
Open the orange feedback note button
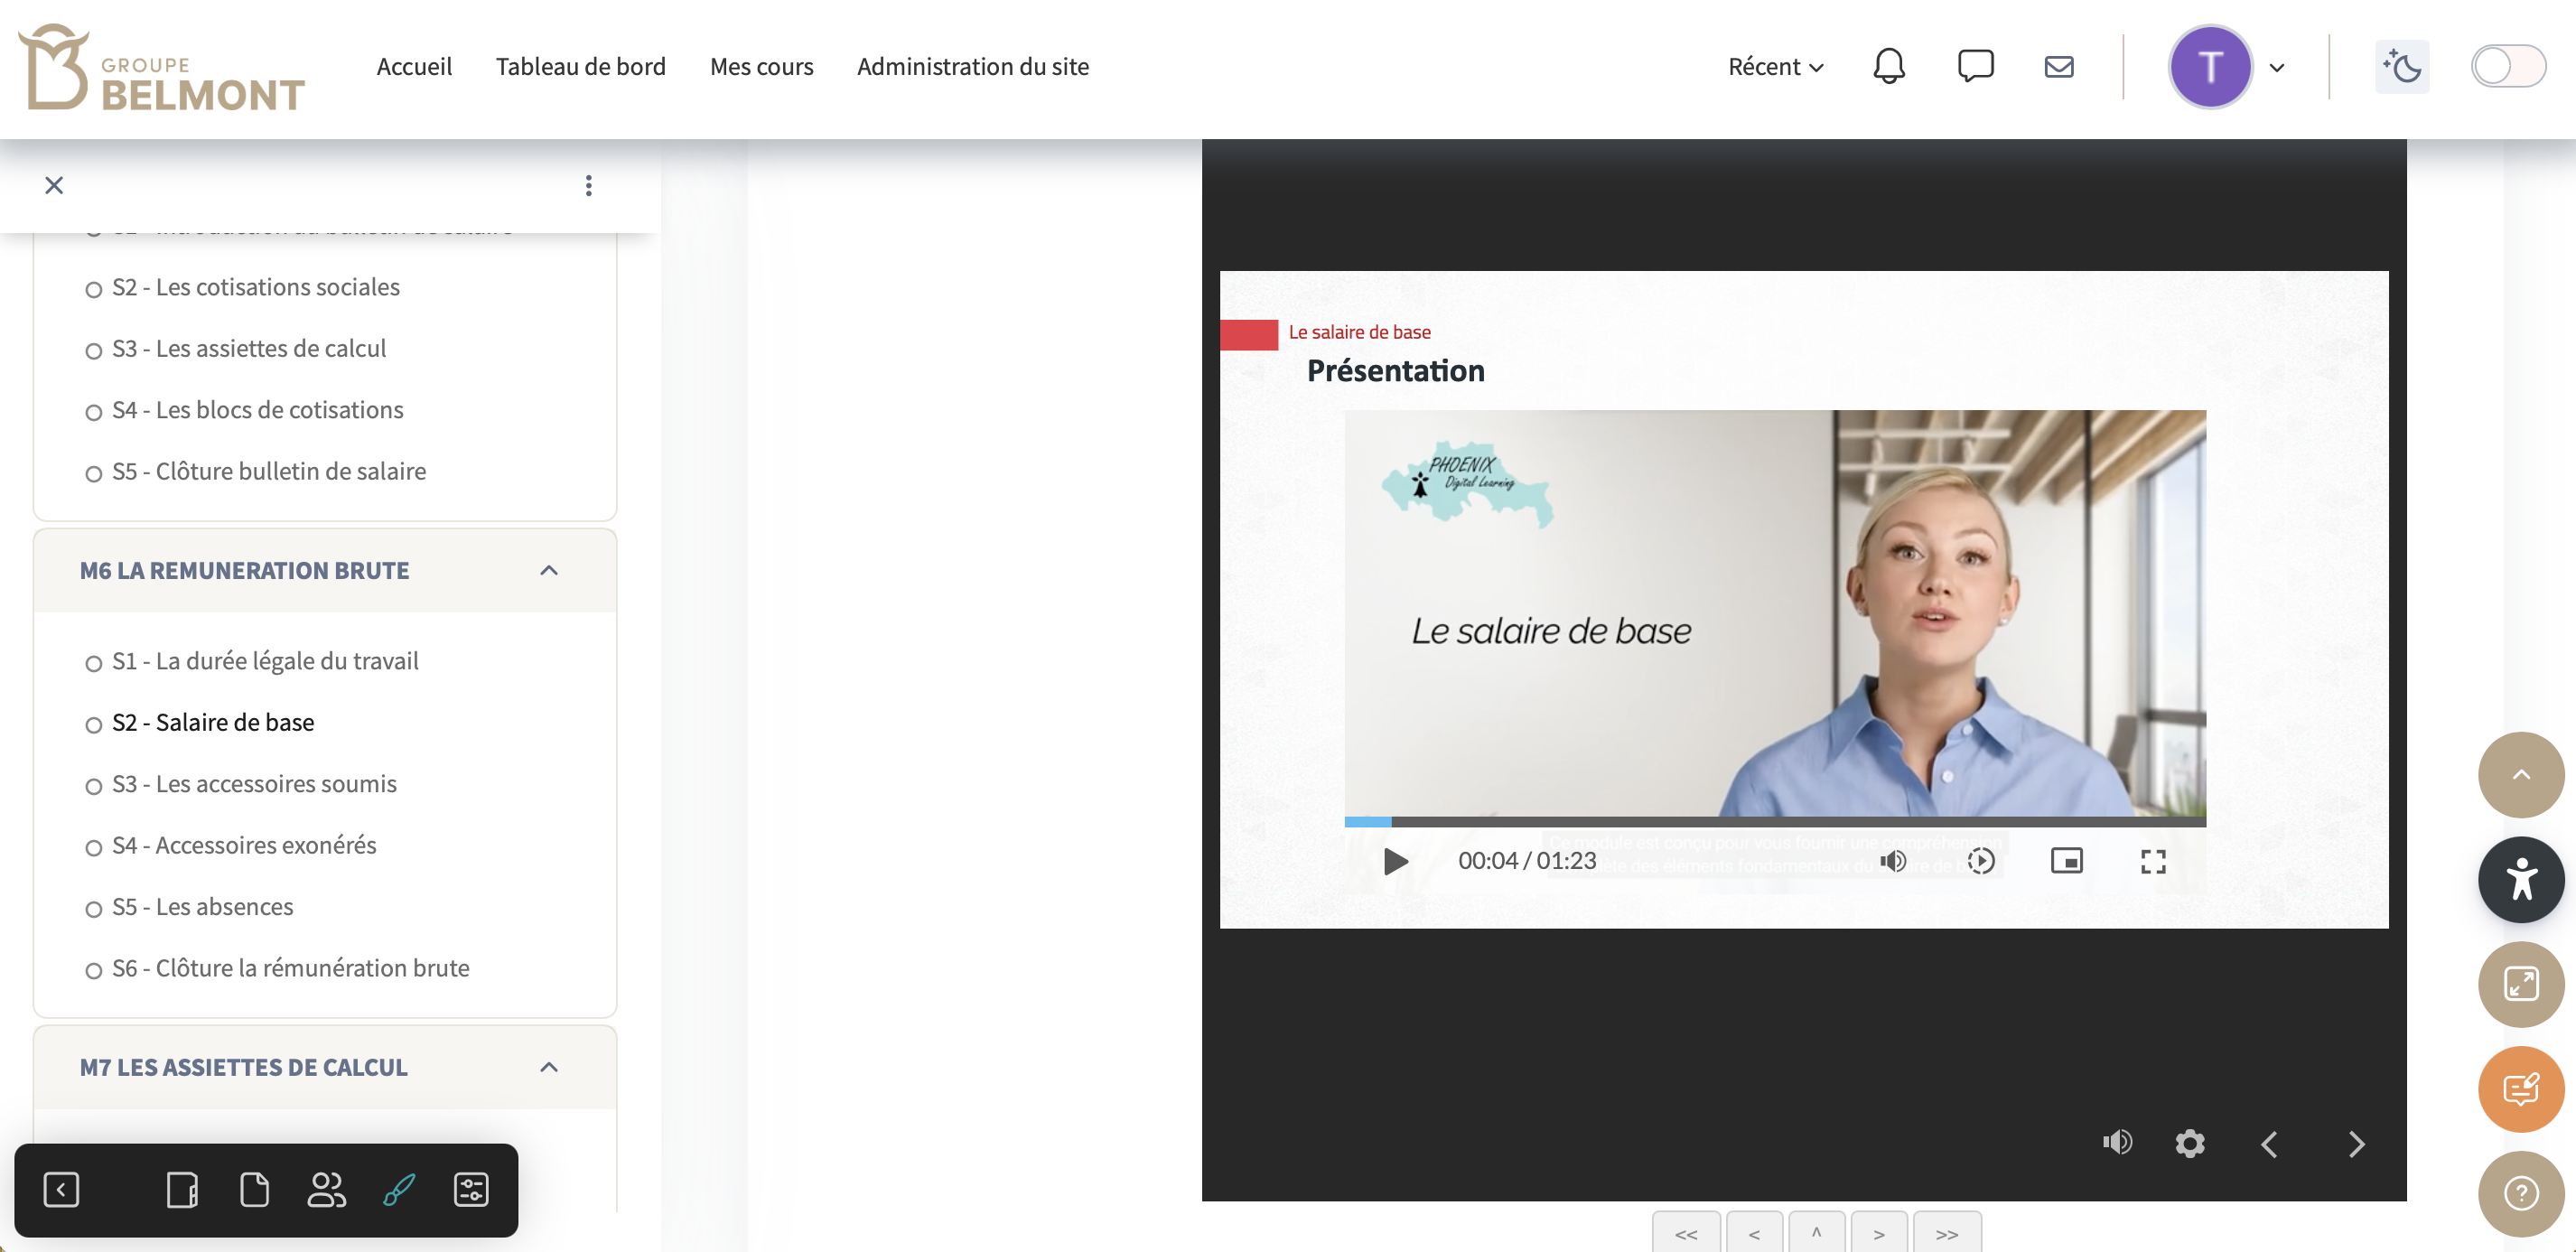point(2520,1089)
